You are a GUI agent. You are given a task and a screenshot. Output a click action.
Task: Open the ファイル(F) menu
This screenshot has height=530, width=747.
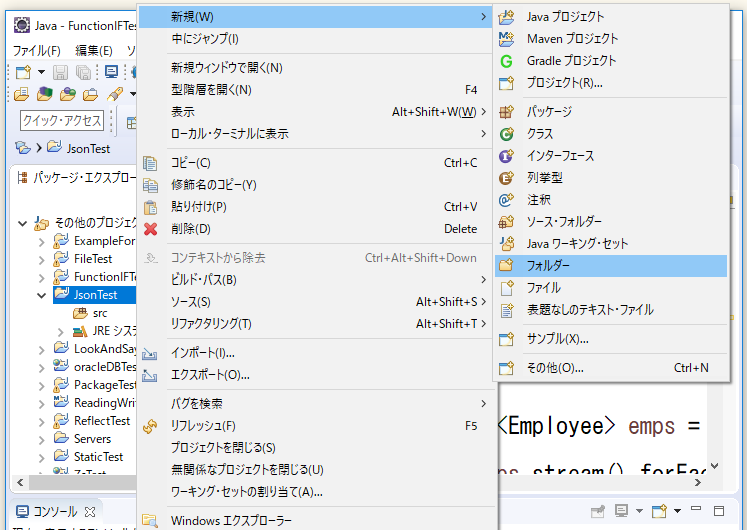[37, 50]
